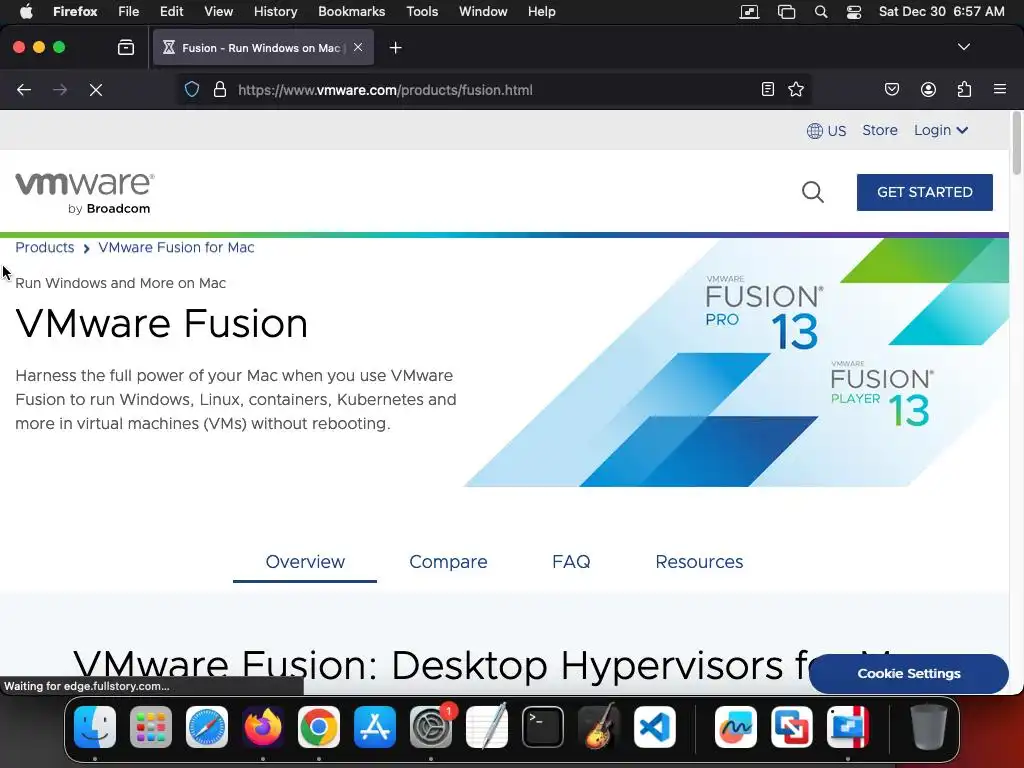
Task: Open App Store from the Dock
Action: click(375, 727)
